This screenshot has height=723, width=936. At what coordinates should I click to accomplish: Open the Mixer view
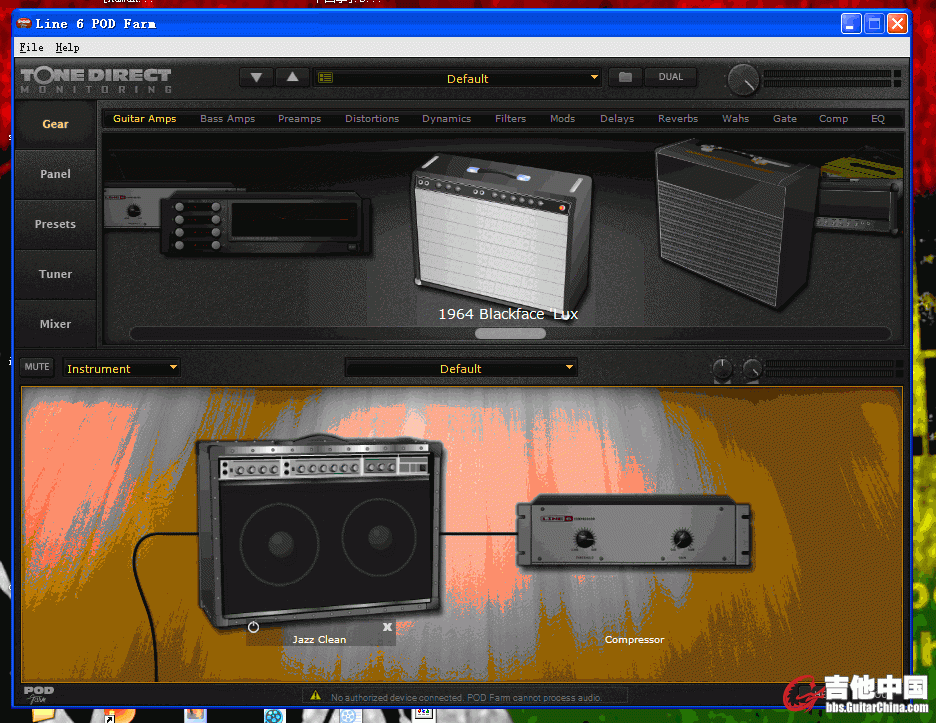pos(56,324)
